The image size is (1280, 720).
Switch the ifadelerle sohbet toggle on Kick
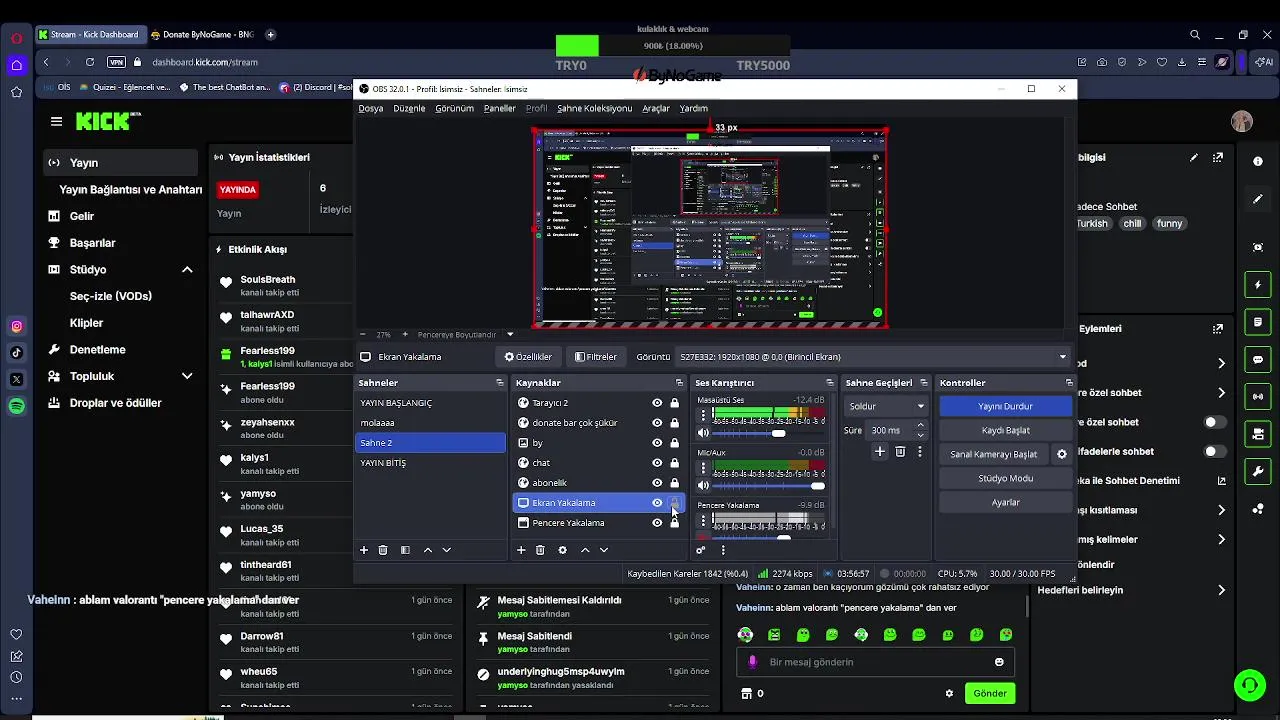click(1214, 451)
